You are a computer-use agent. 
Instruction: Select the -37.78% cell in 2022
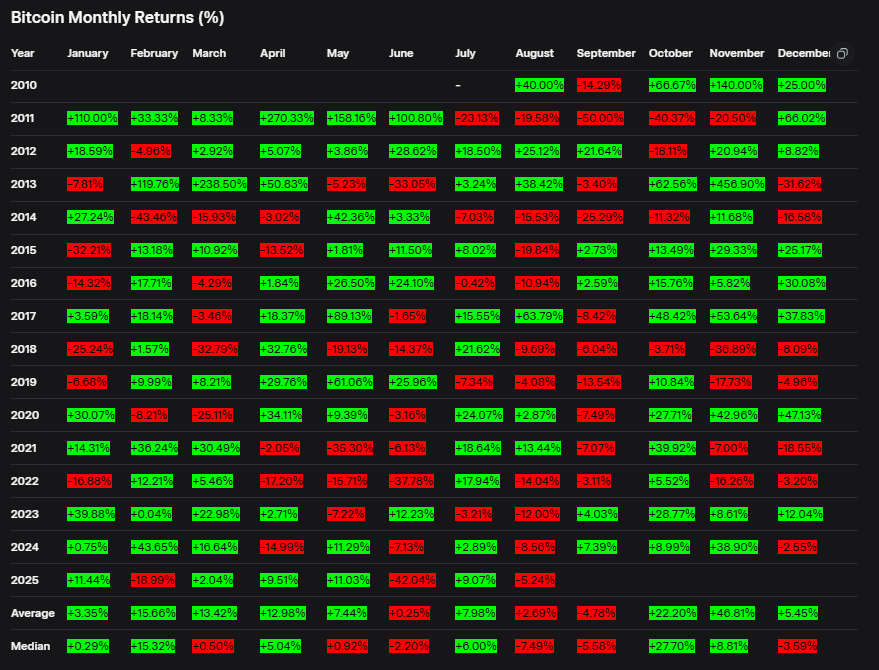pyautogui.click(x=411, y=481)
